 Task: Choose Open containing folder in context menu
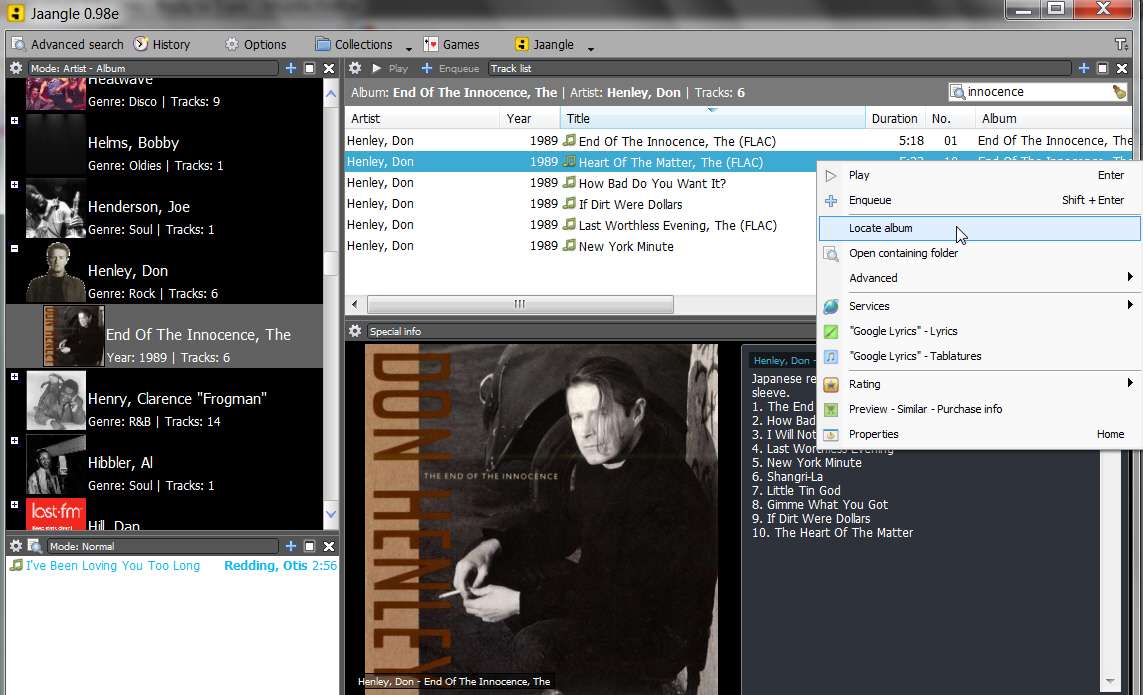pyautogui.click(x=979, y=253)
